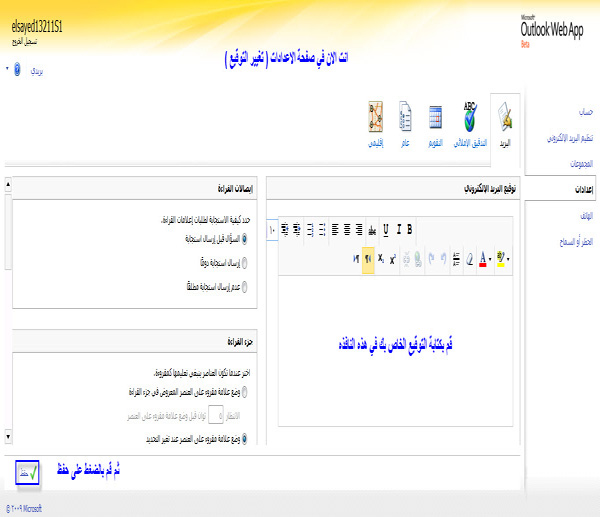Image resolution: width=600 pixels, height=517 pixels.
Task: Select 'ask before sending response' radio option
Action: tap(245, 238)
